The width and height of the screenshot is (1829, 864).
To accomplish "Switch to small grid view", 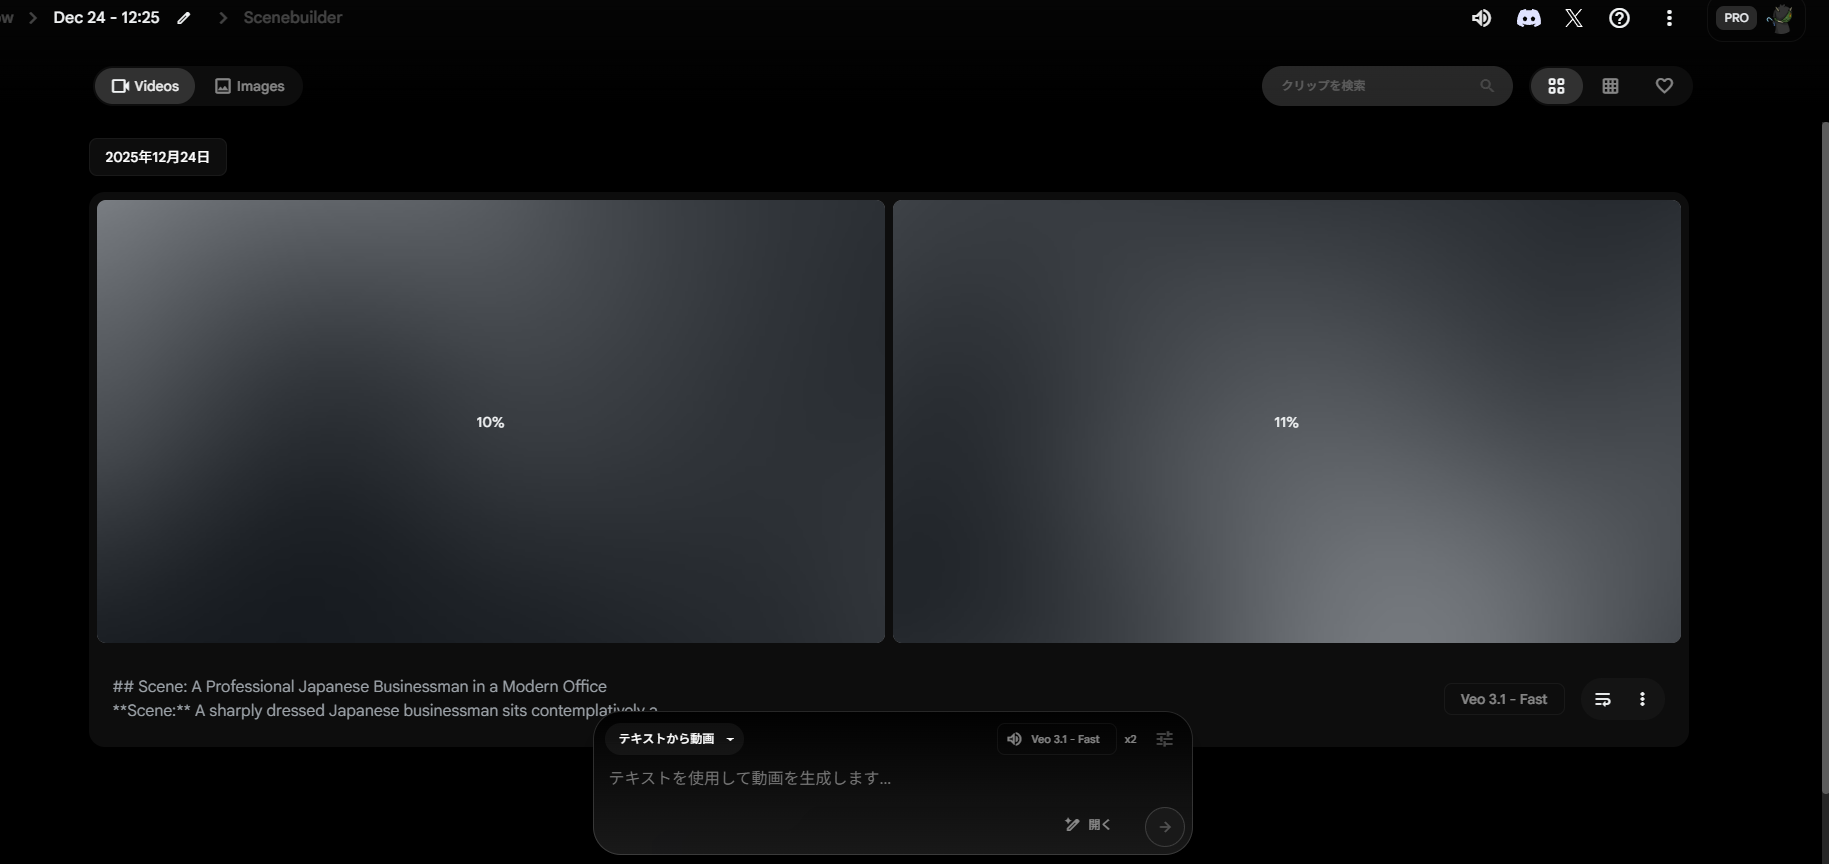I will (x=1610, y=86).
